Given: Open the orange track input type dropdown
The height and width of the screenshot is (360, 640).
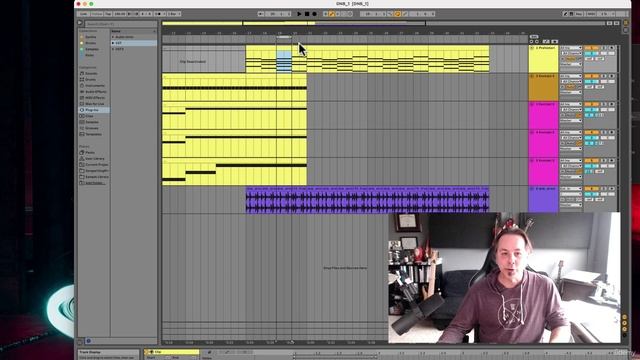Looking at the screenshot, I should pos(571,76).
